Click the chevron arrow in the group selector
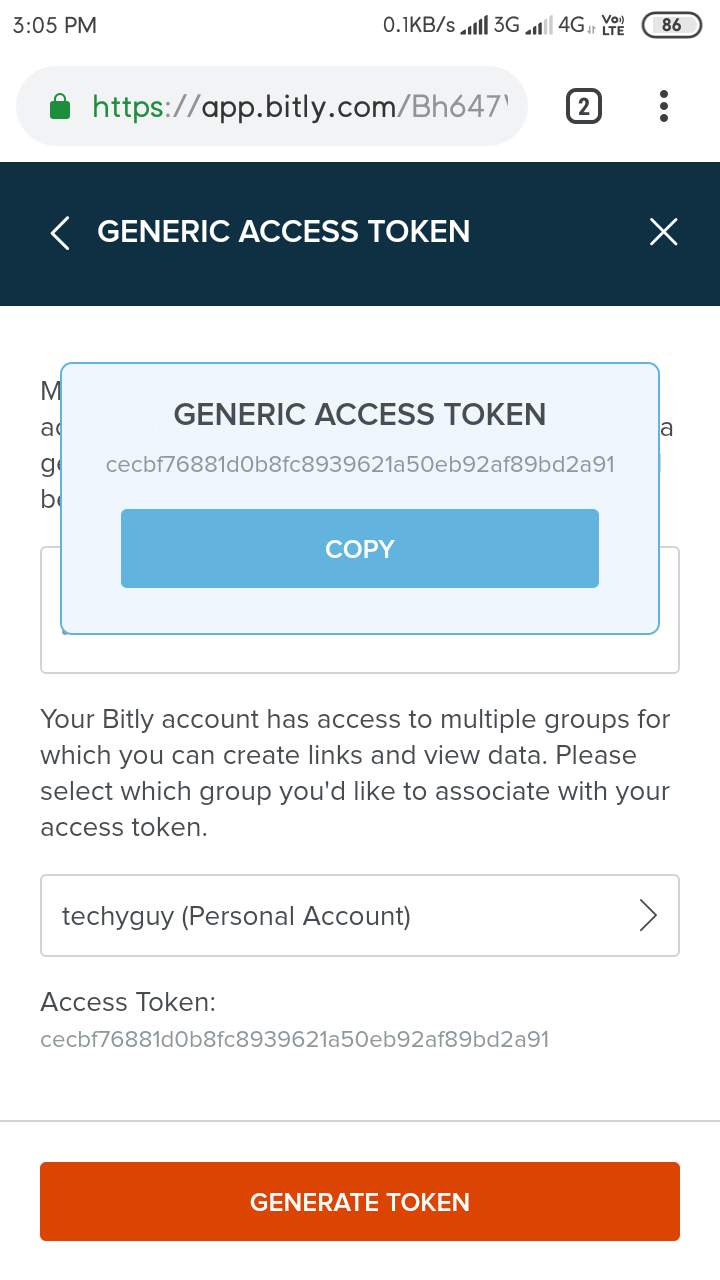The height and width of the screenshot is (1280, 720). coord(648,916)
